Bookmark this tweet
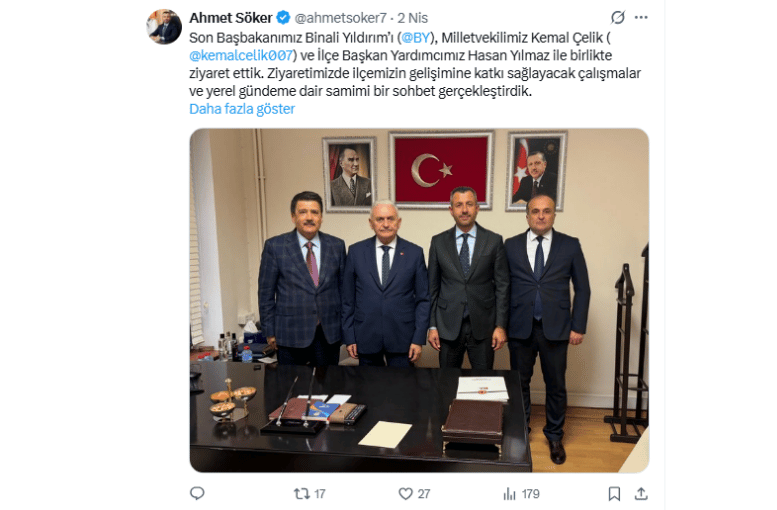The image size is (777, 510). coord(614,494)
